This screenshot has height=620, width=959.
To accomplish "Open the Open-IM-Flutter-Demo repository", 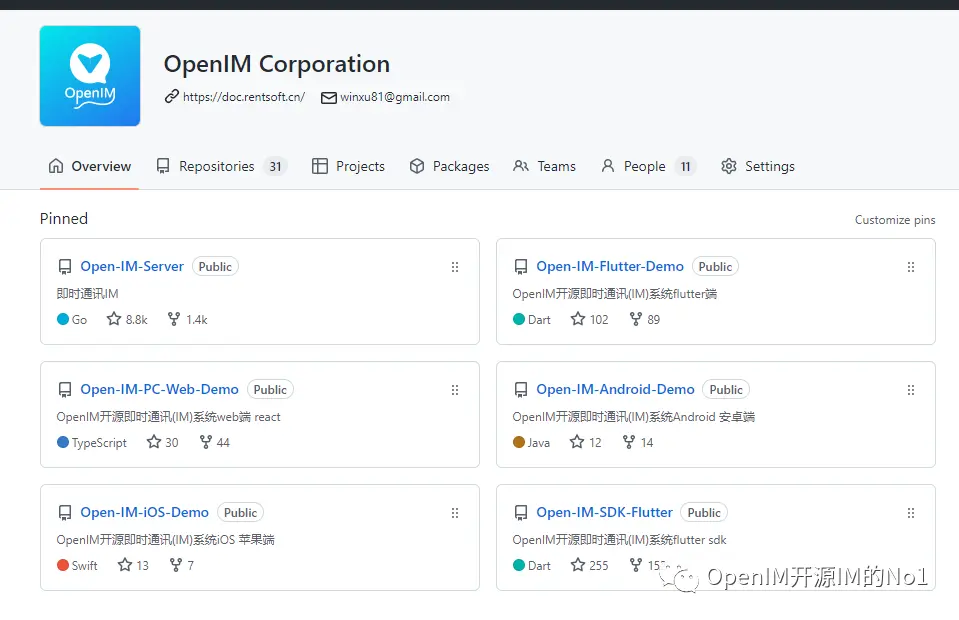I will pyautogui.click(x=610, y=266).
